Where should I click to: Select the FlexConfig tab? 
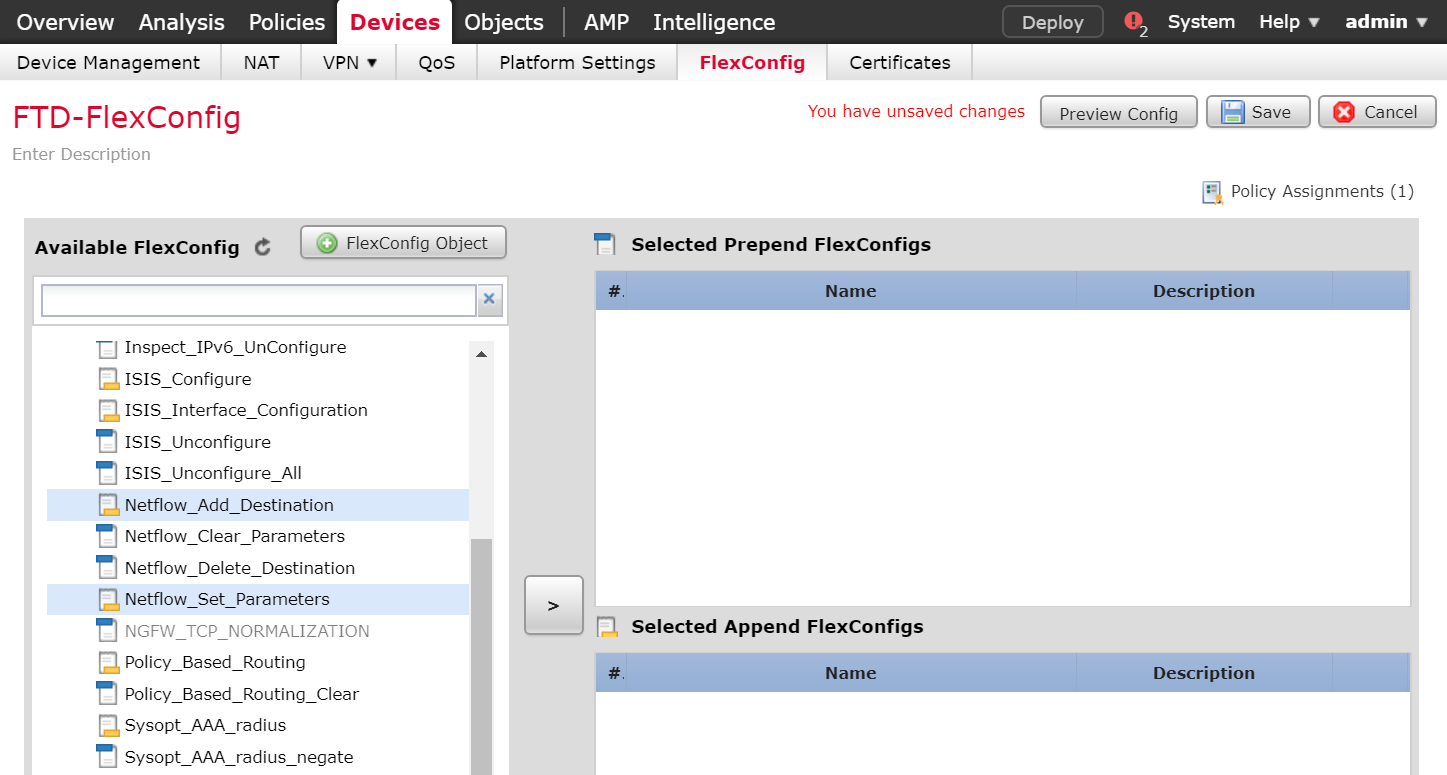coord(752,62)
